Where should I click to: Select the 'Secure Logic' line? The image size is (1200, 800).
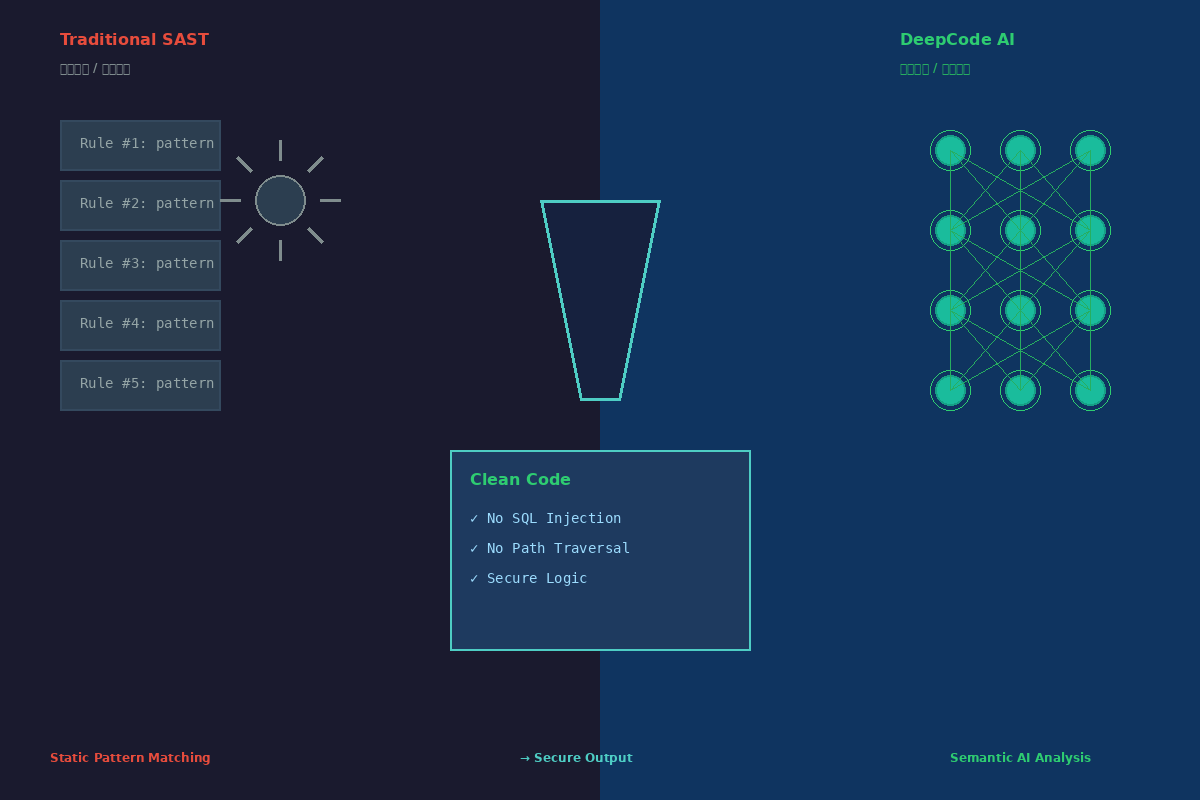pyautogui.click(x=528, y=578)
